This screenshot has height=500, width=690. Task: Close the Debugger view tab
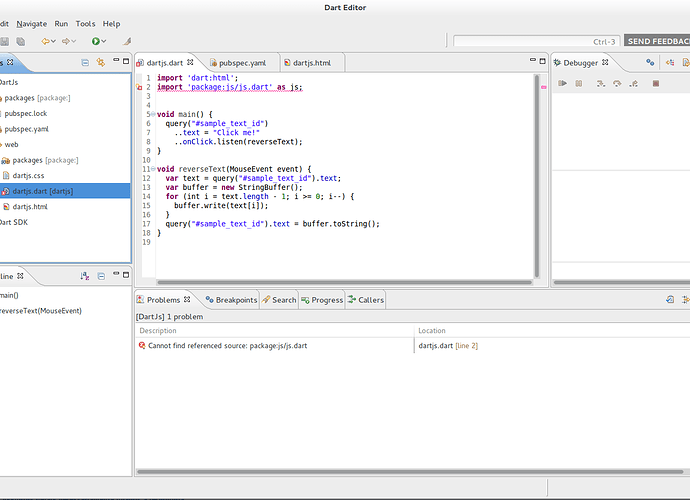click(606, 62)
